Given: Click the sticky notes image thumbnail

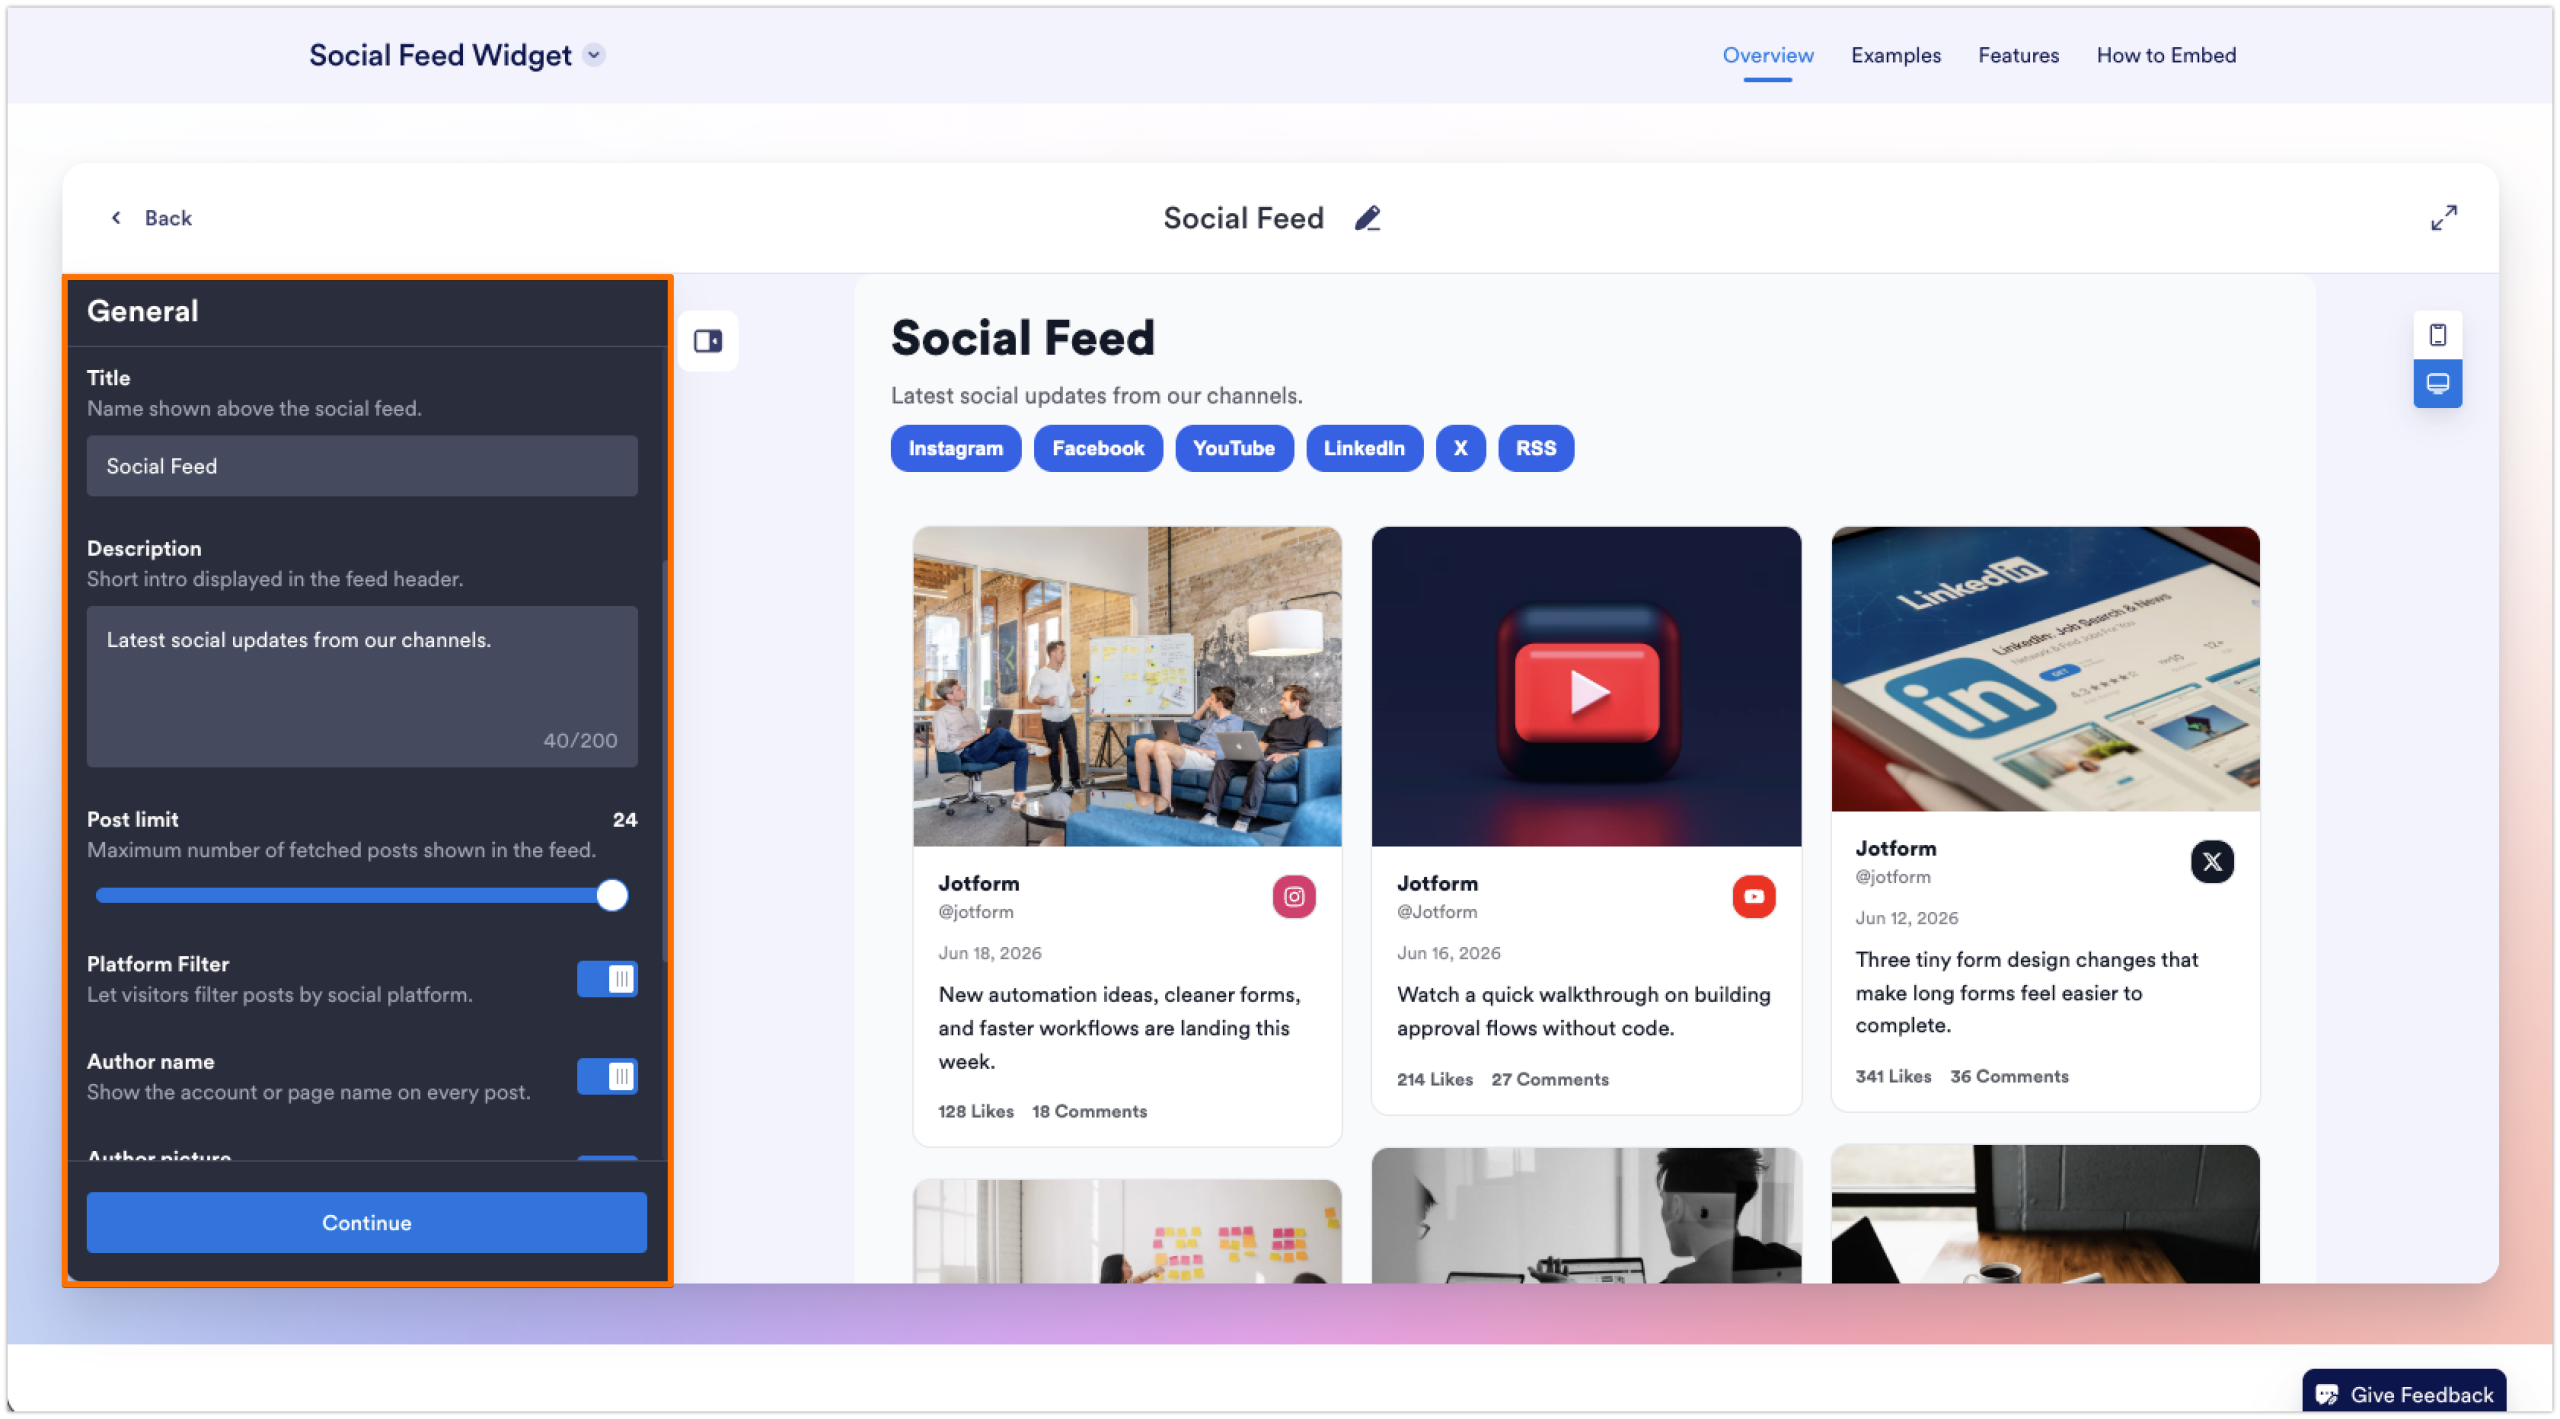Looking at the screenshot, I should coord(1127,1231).
